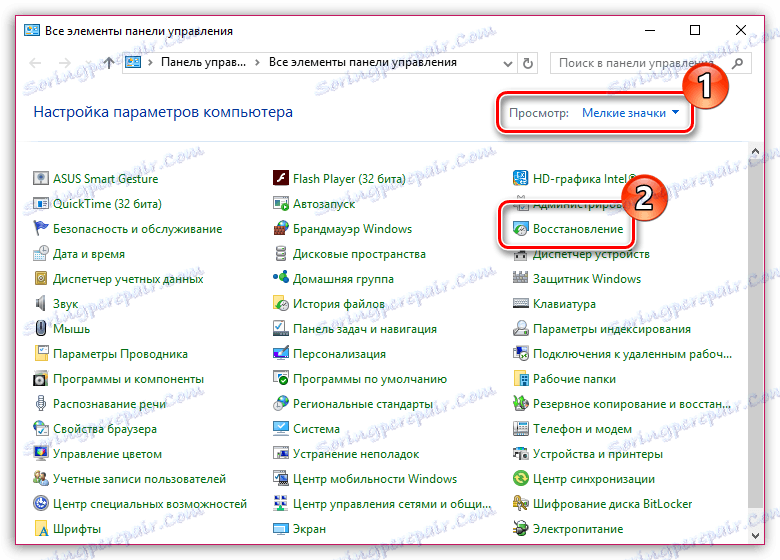The height and width of the screenshot is (560, 780).
Task: Click the Автозапуск icon
Action: [281, 203]
